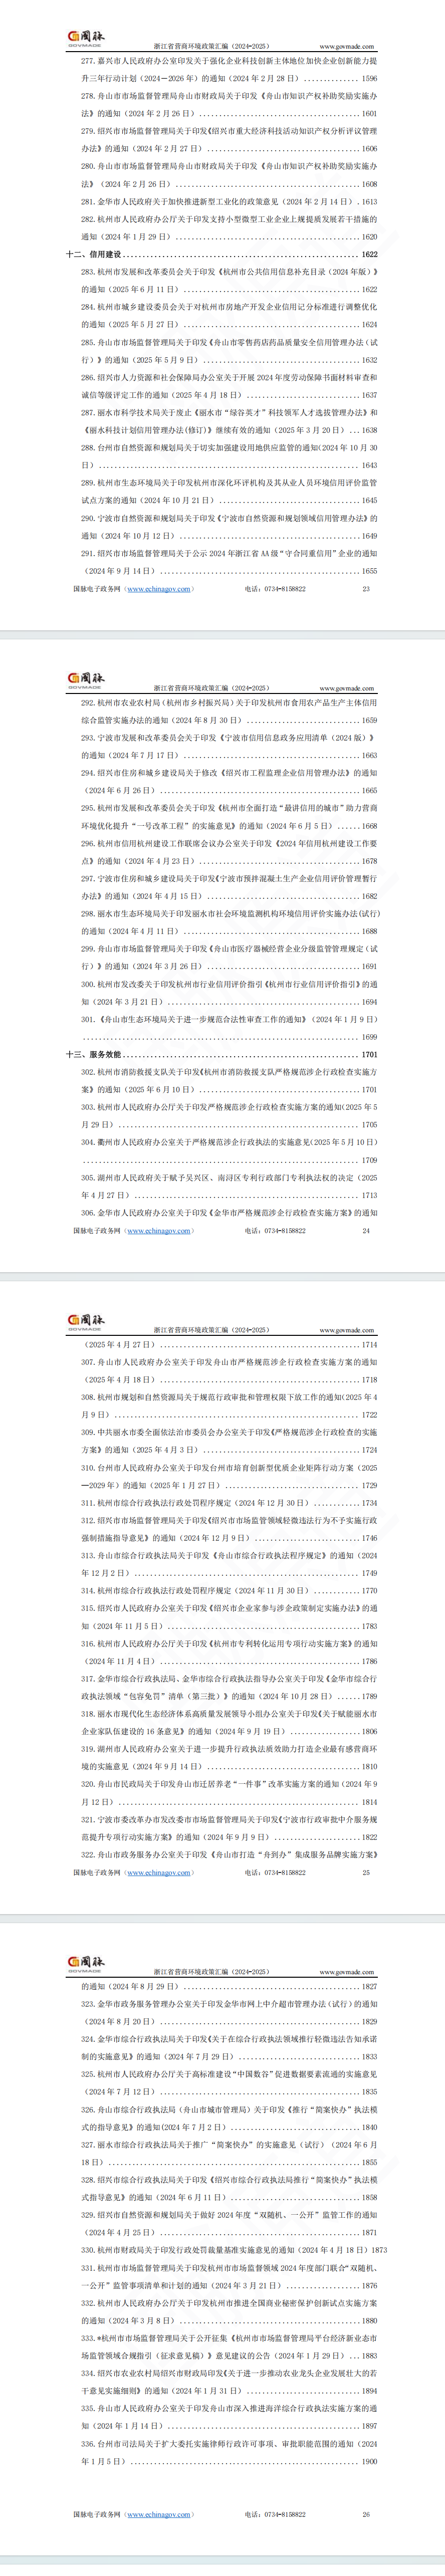Click entry 305 湖州市吴兴区南浔区专利

point(229,1186)
